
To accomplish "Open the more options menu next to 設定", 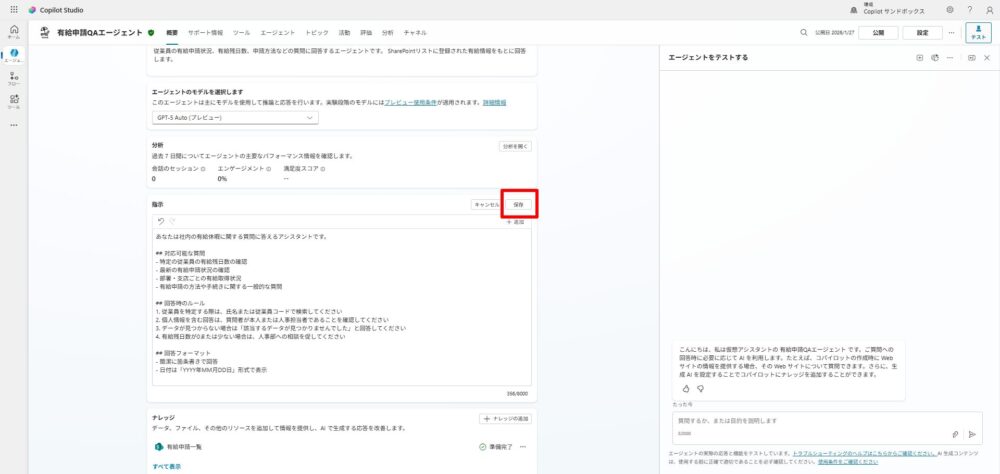I will tap(951, 32).
